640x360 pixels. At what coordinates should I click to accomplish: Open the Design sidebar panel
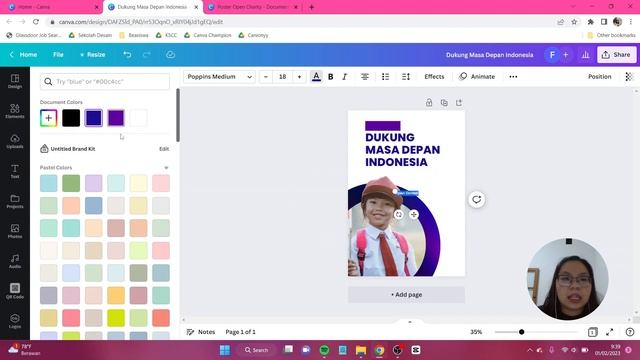[x=15, y=81]
